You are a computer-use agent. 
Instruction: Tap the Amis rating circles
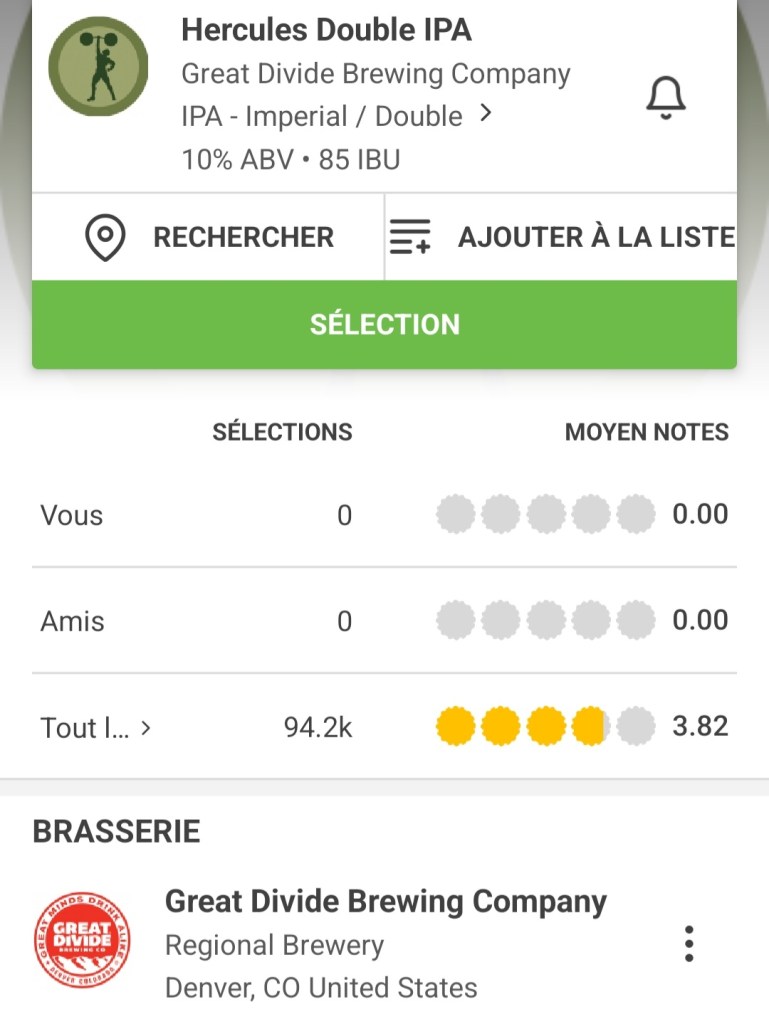[x=545, y=622]
